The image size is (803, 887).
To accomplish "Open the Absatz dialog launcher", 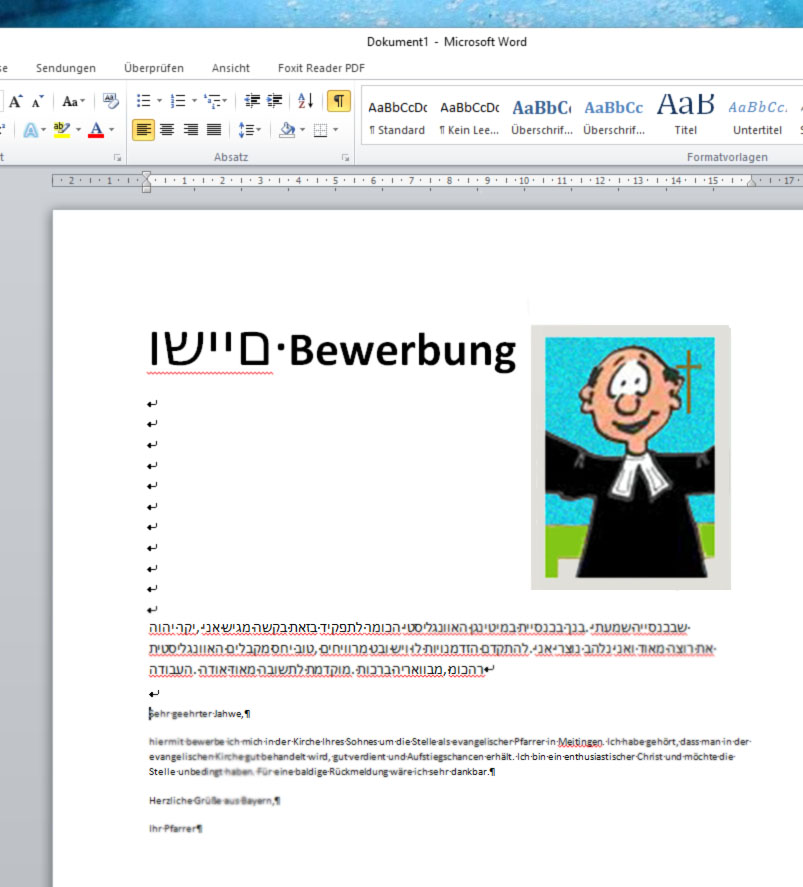I will point(346,158).
